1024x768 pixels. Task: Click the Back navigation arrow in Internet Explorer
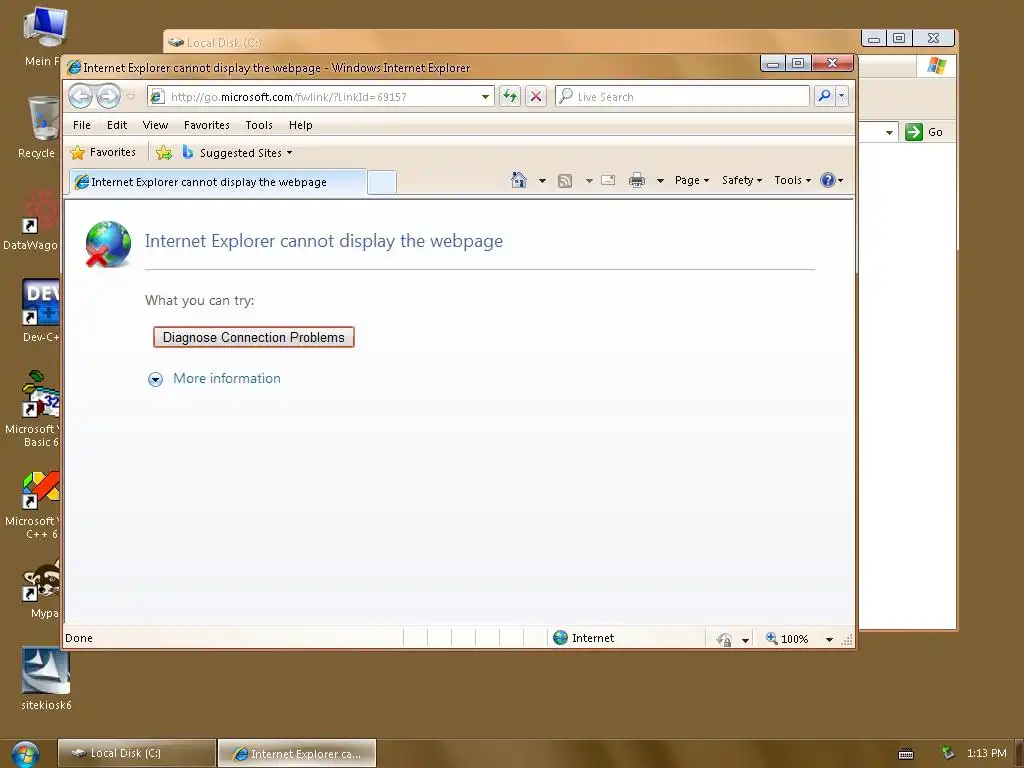click(80, 97)
